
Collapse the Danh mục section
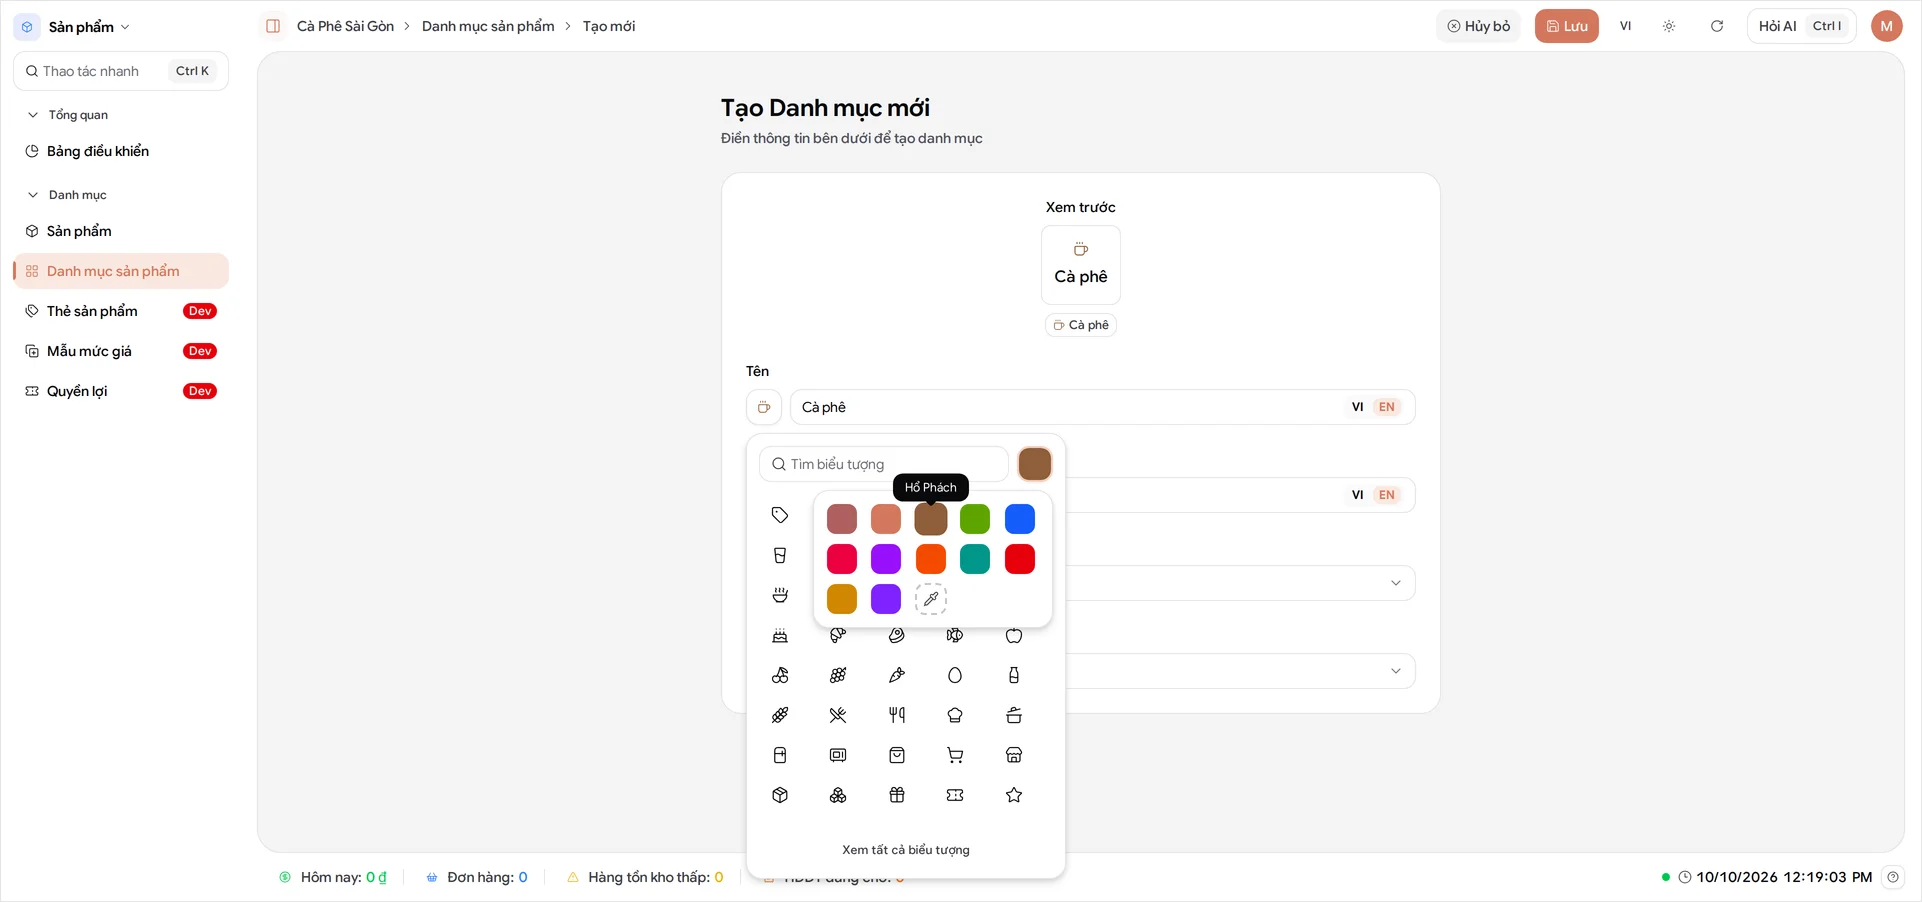pyautogui.click(x=67, y=195)
